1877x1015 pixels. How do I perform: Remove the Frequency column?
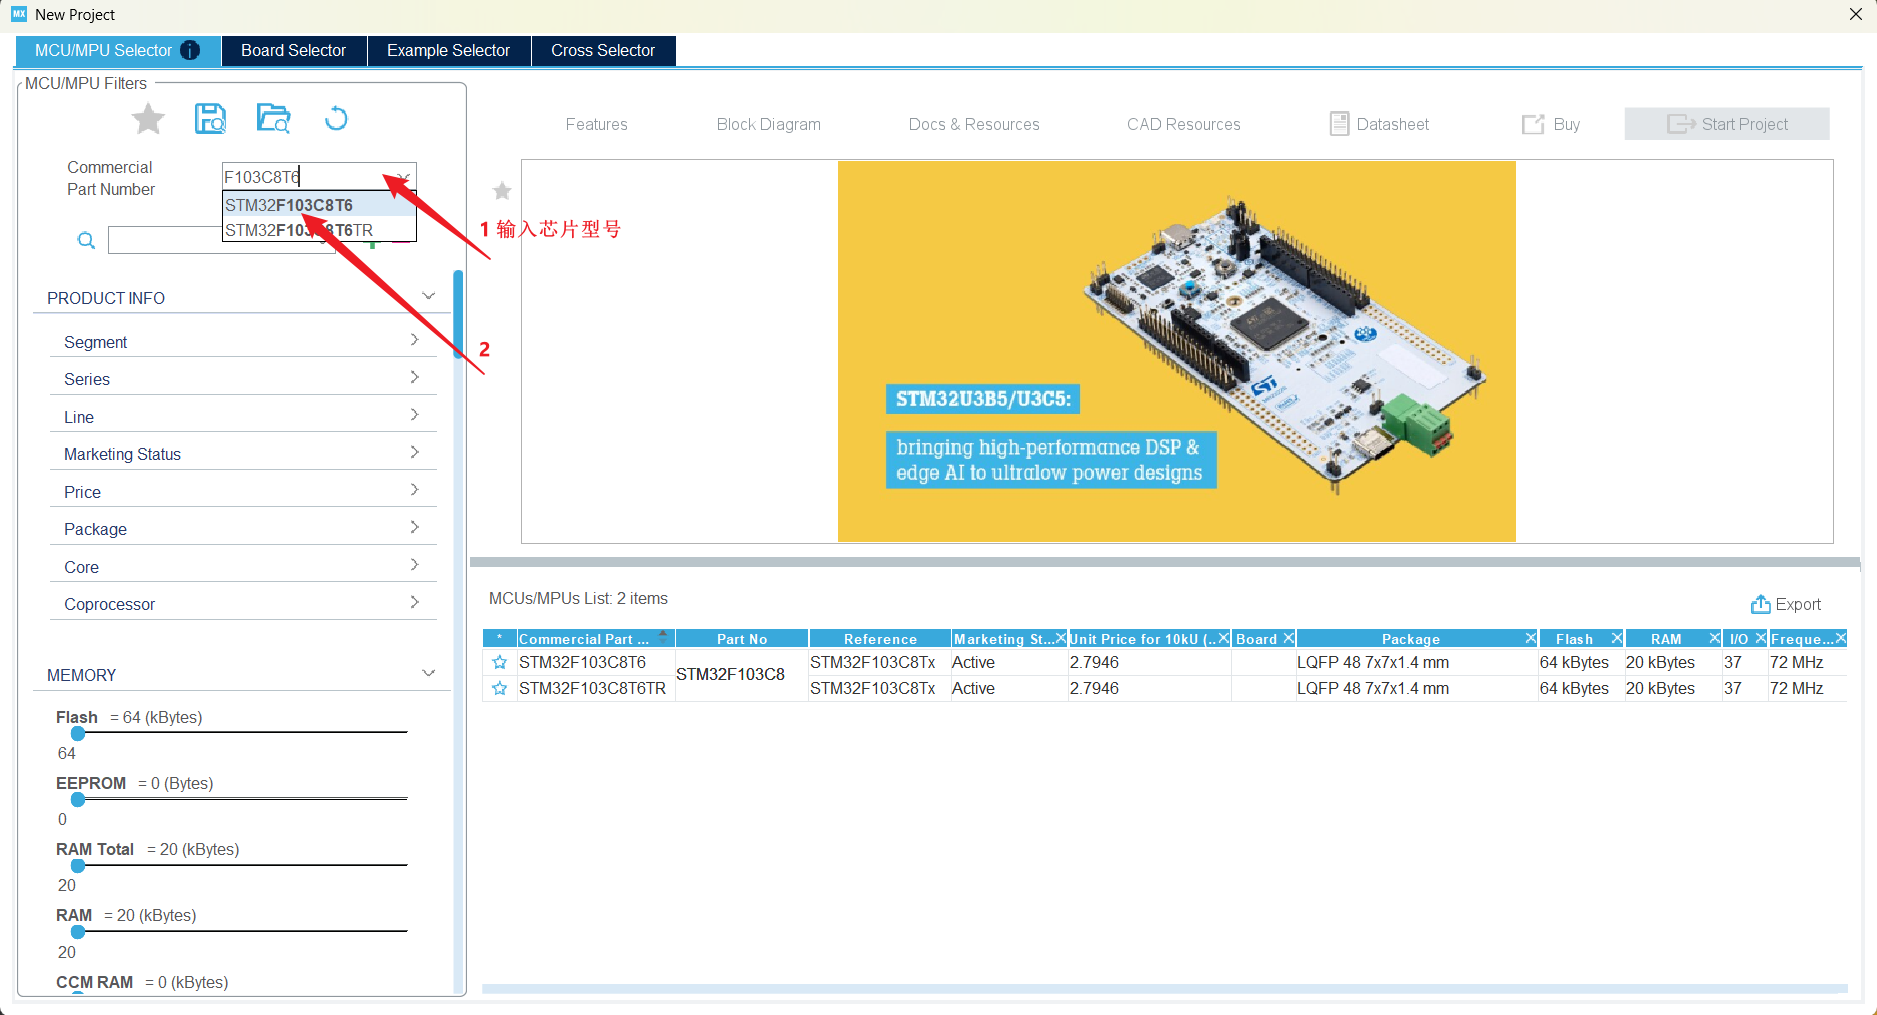click(1841, 638)
